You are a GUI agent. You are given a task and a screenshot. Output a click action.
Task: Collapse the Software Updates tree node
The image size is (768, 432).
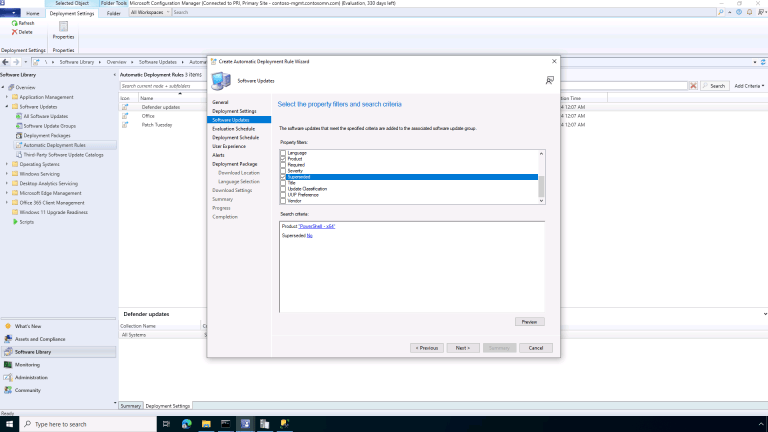pyautogui.click(x=7, y=106)
